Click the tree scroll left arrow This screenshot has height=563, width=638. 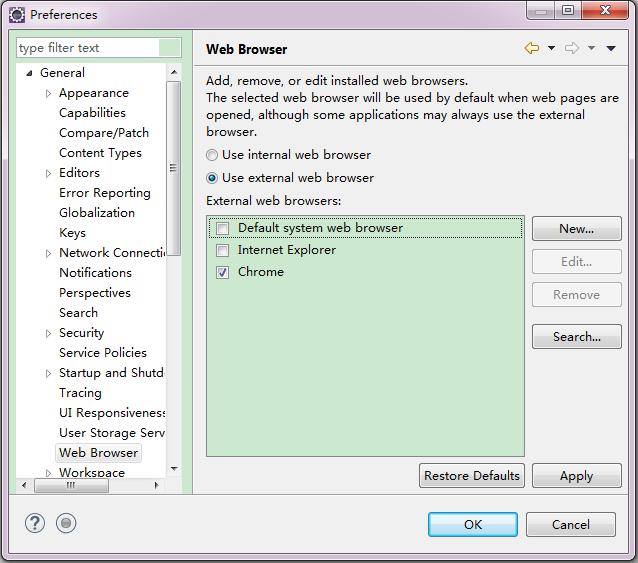point(24,485)
